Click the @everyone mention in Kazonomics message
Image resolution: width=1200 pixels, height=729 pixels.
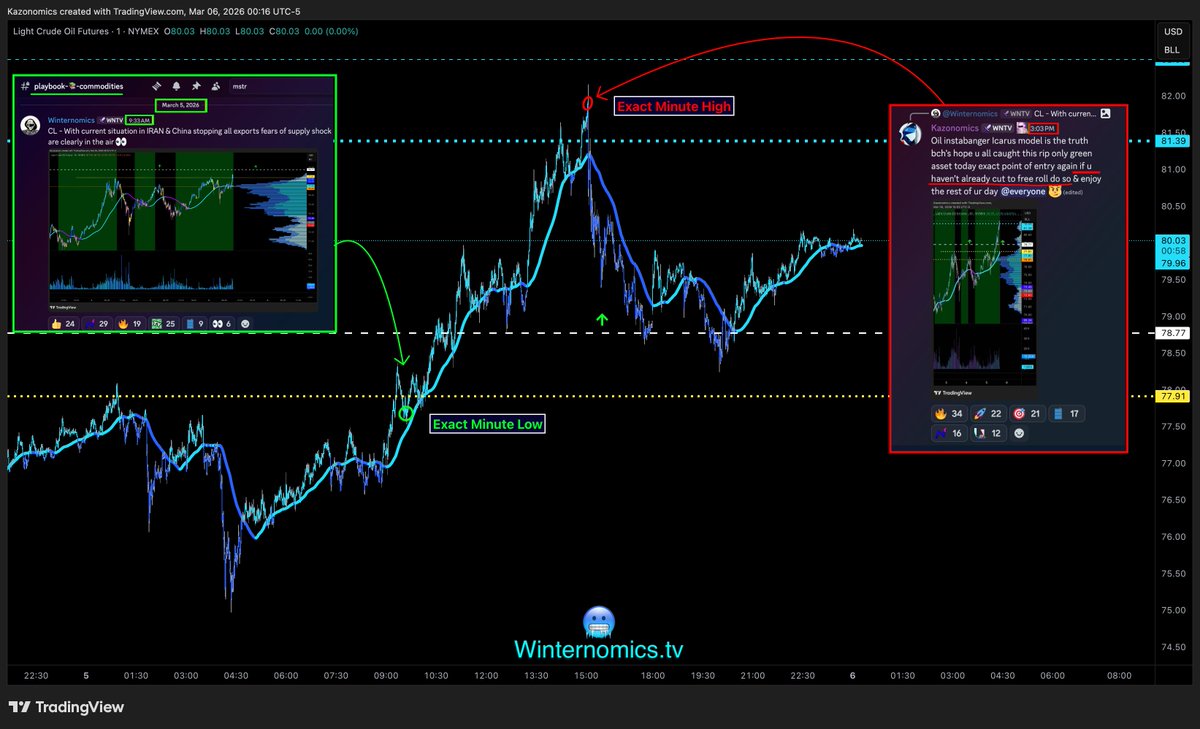(x=1023, y=192)
